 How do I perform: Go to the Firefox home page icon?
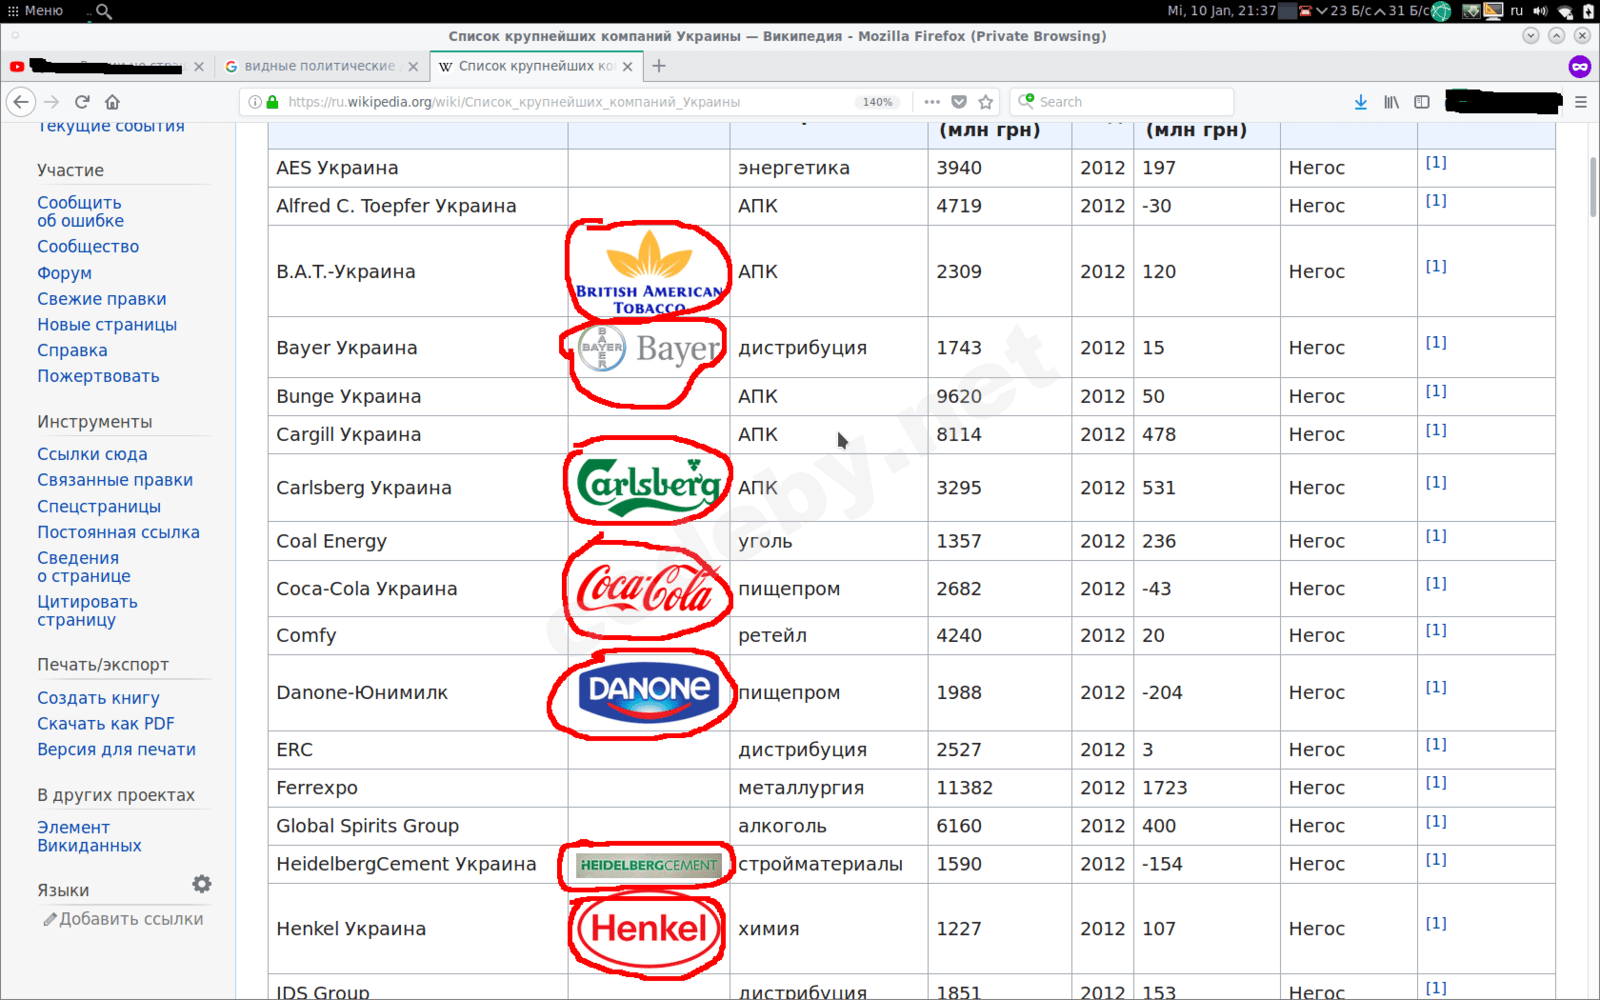click(x=112, y=102)
